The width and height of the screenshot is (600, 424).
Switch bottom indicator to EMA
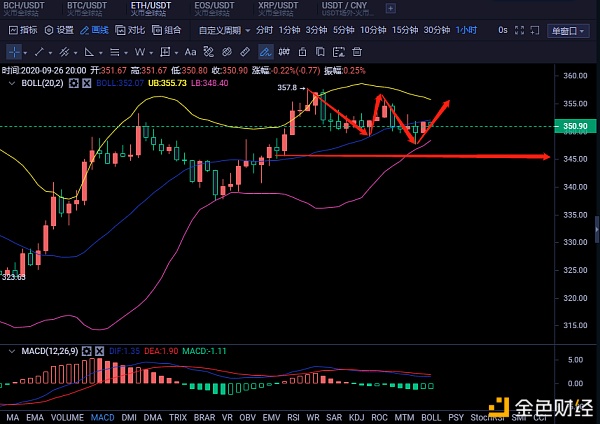[35, 417]
